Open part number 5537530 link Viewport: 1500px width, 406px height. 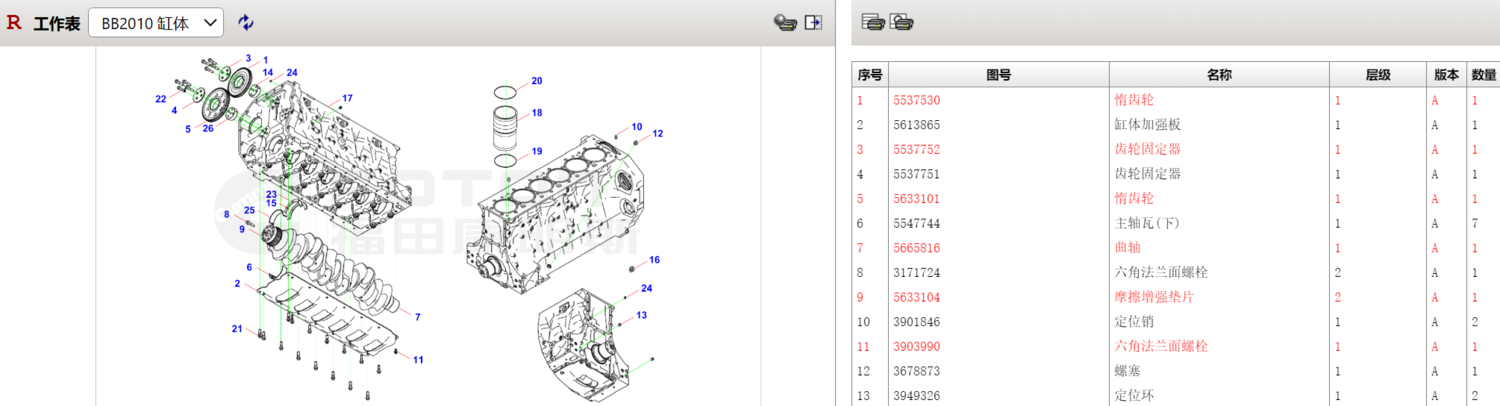tap(916, 100)
